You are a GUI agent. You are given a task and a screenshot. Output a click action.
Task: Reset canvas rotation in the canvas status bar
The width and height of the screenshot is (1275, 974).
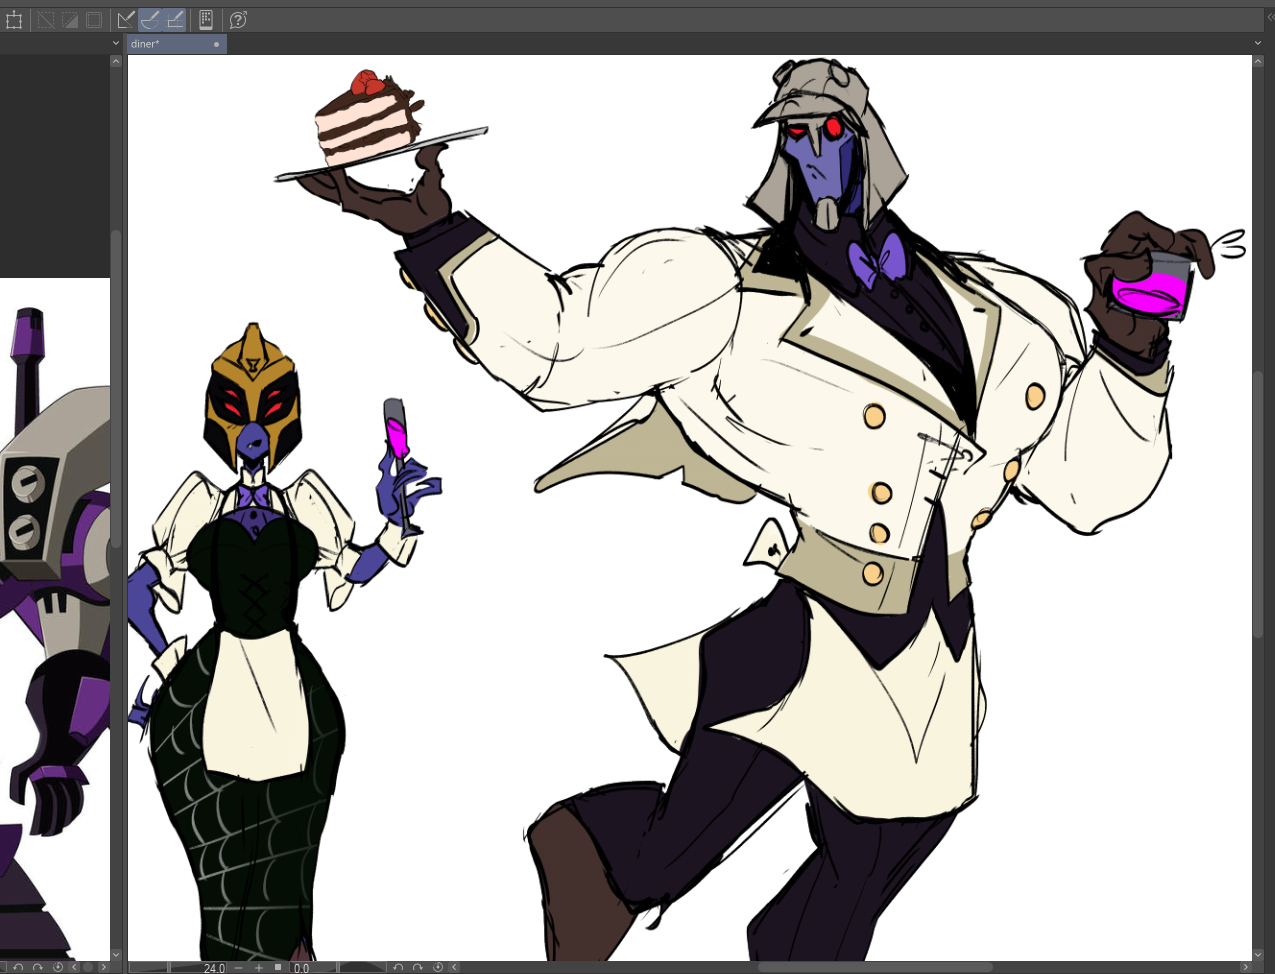438,967
